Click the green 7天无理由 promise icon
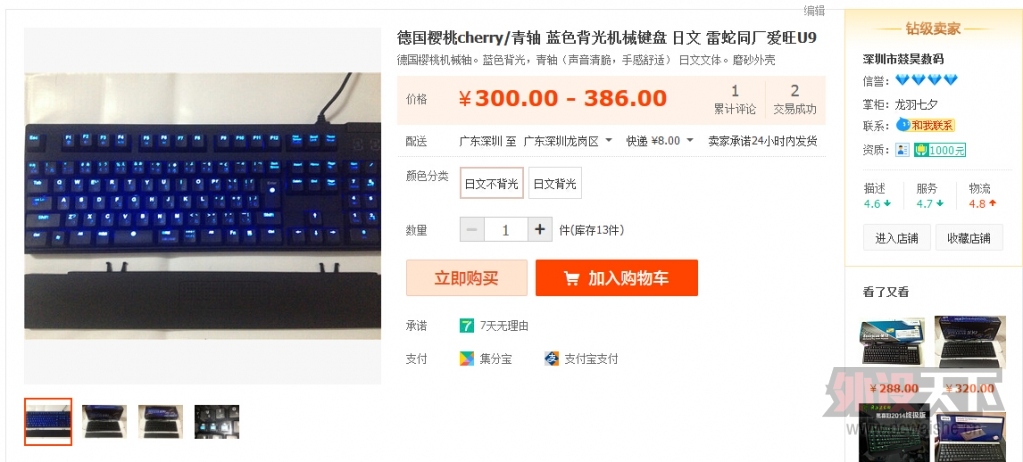 [x=466, y=326]
